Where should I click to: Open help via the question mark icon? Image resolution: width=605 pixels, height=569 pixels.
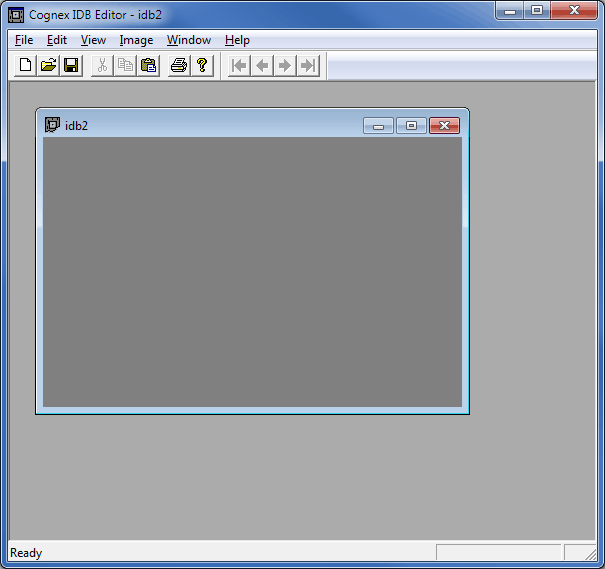click(x=202, y=65)
